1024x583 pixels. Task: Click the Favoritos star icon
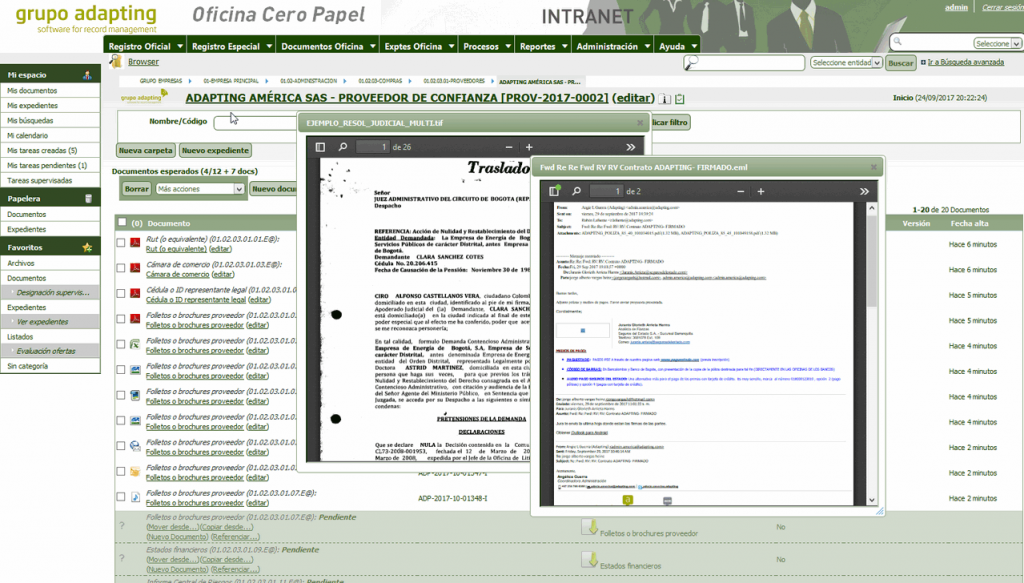tap(87, 247)
